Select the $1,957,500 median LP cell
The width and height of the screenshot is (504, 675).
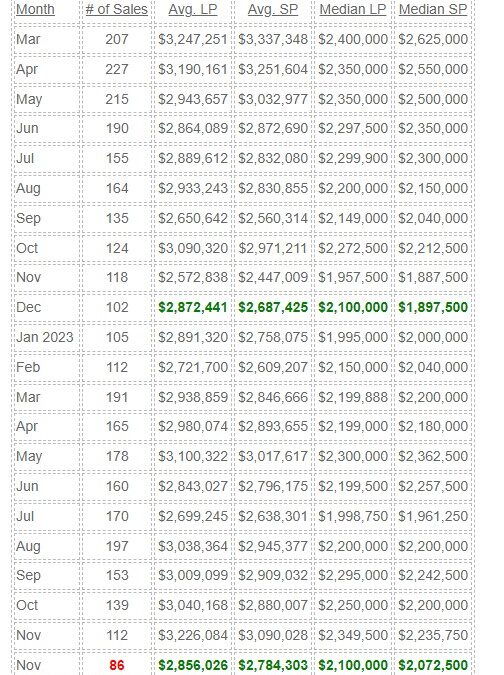[352, 277]
